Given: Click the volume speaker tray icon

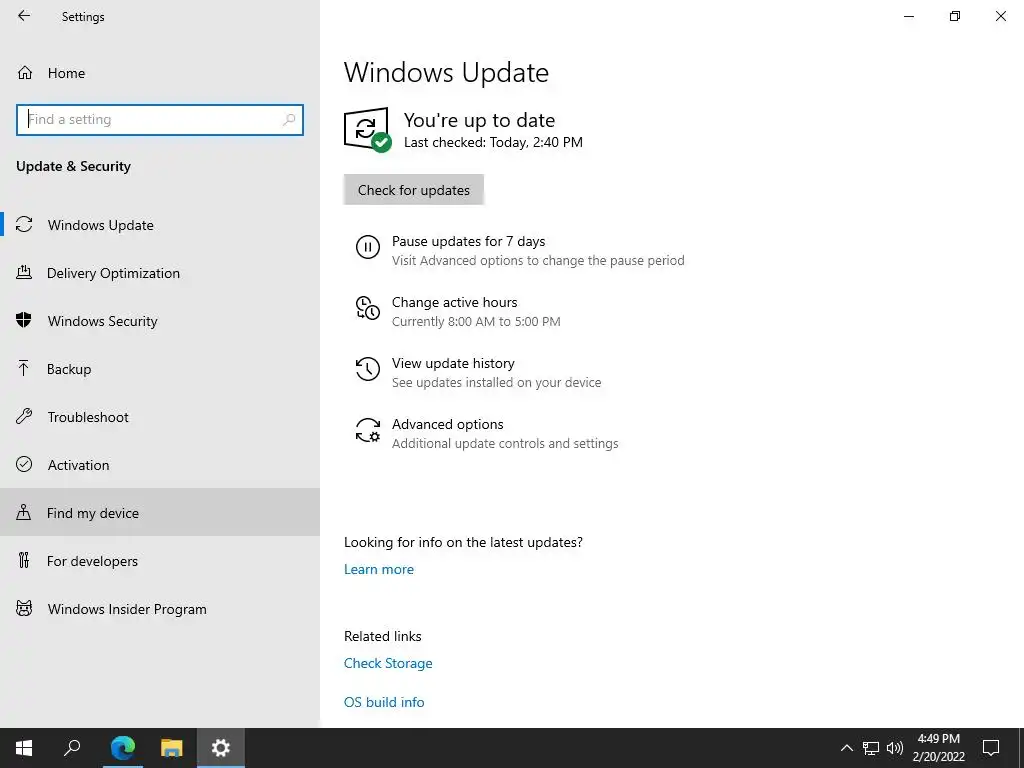Looking at the screenshot, I should coord(895,748).
